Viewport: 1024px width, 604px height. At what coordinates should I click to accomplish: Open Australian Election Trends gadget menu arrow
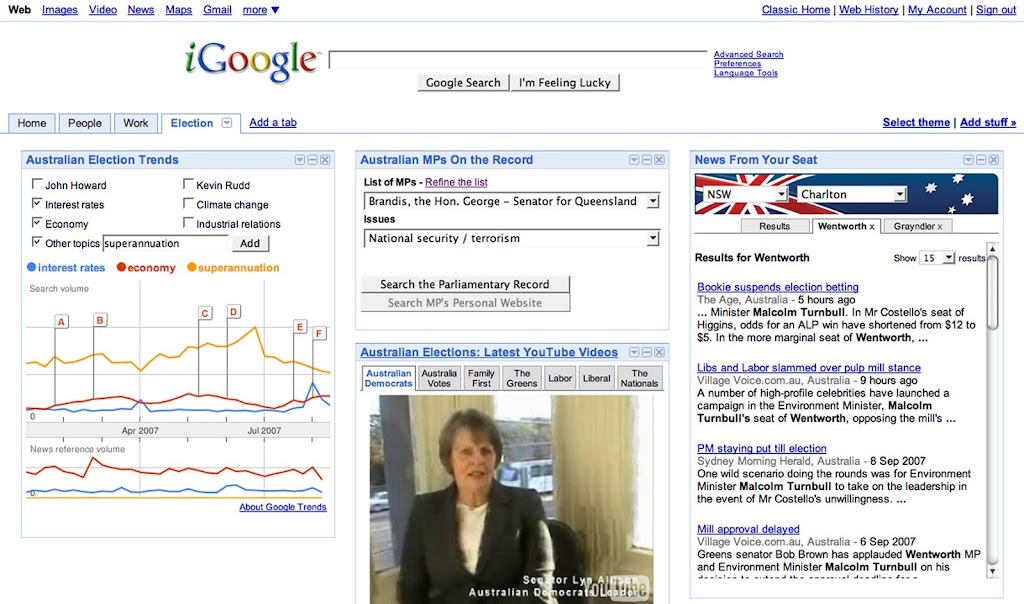coord(300,160)
